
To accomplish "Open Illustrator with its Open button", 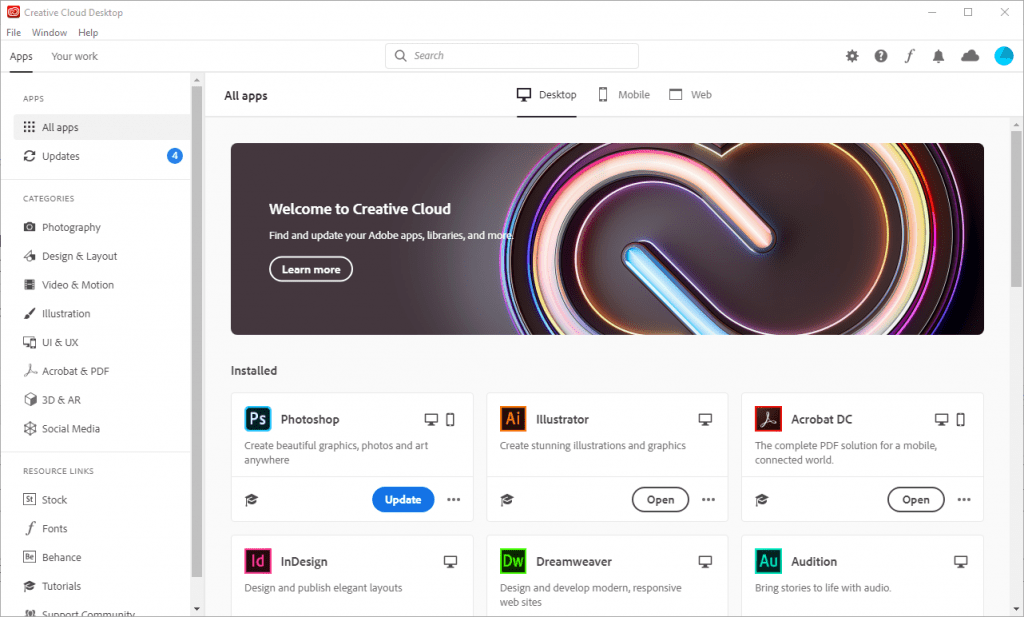I will 660,499.
